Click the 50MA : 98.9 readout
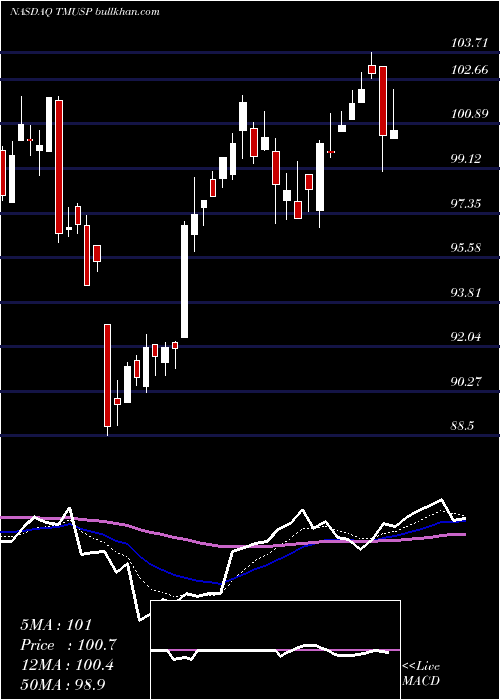Image resolution: width=500 pixels, height=700 pixels. coord(63,685)
